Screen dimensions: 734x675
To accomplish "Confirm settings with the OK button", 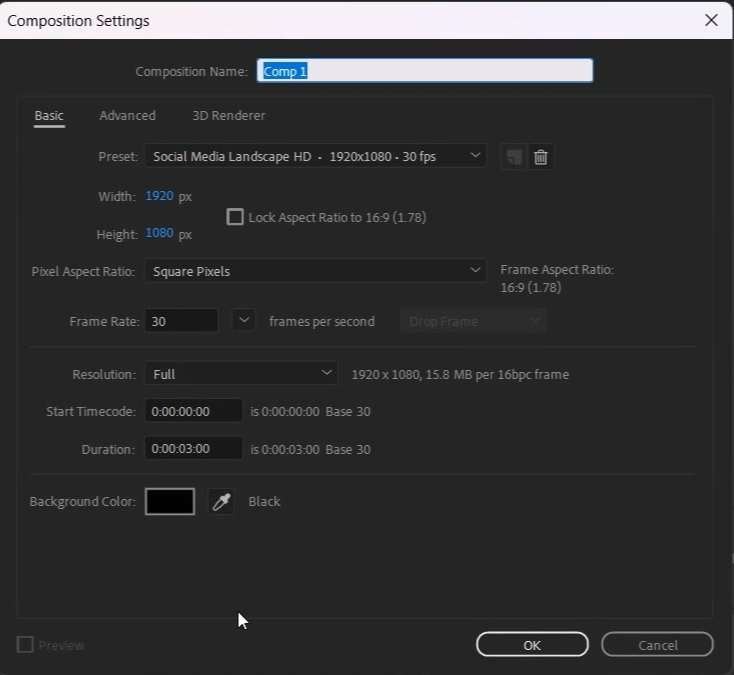I will click(x=532, y=645).
